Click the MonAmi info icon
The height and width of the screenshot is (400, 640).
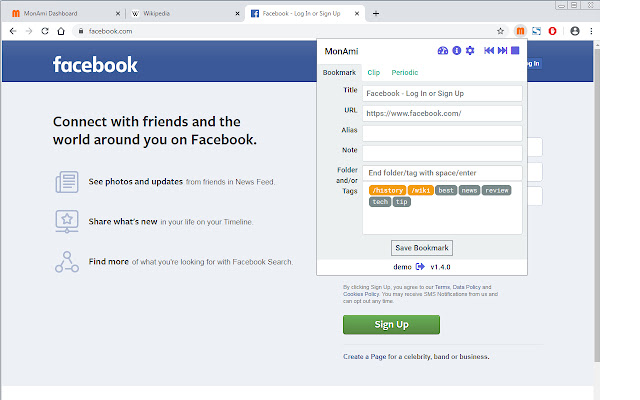457,51
